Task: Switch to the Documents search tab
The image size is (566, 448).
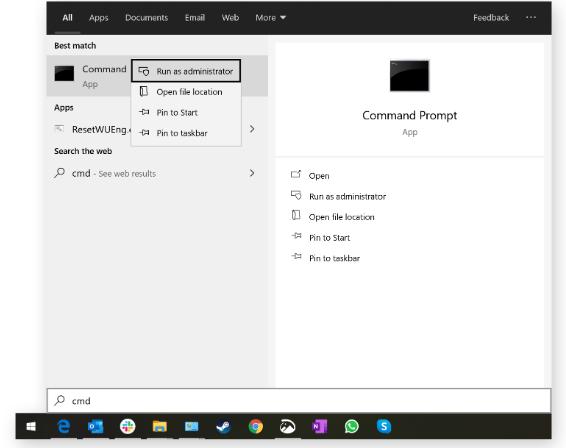Action: (147, 17)
